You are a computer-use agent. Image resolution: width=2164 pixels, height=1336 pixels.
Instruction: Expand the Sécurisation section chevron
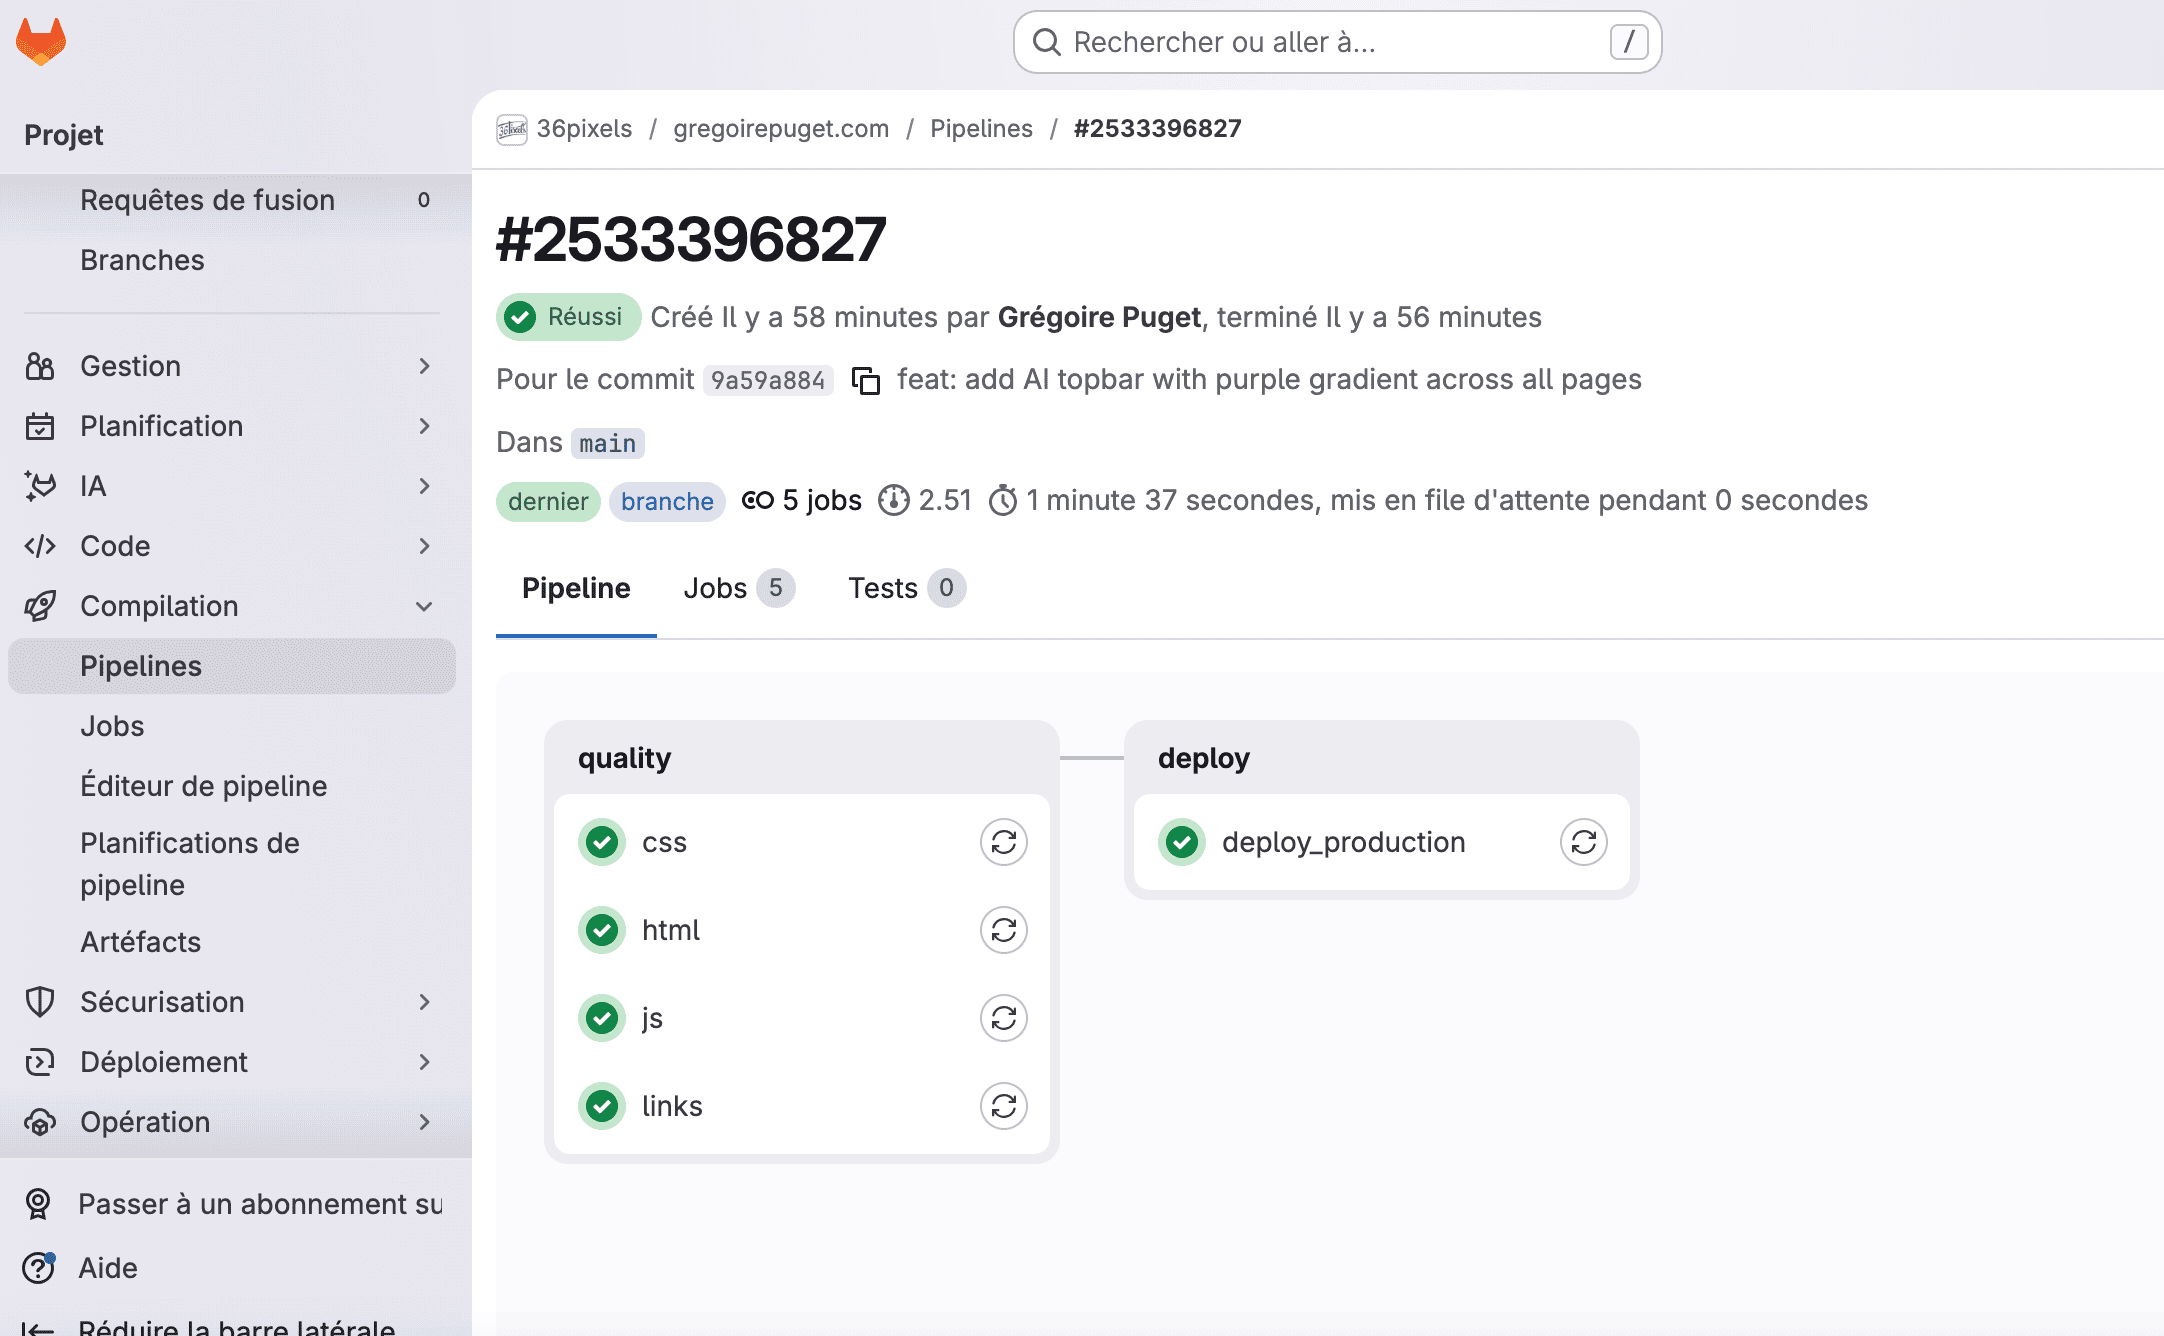pos(424,1002)
